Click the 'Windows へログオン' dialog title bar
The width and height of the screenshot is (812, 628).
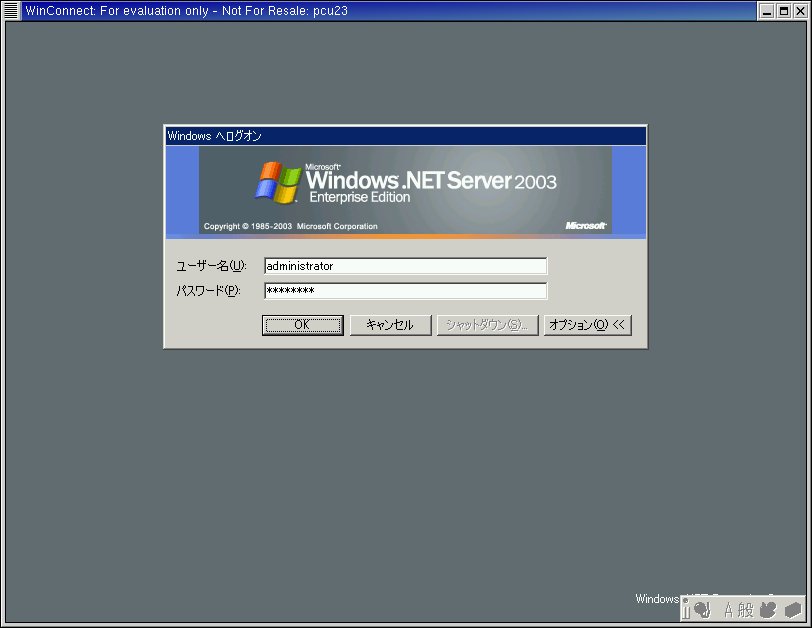click(405, 136)
